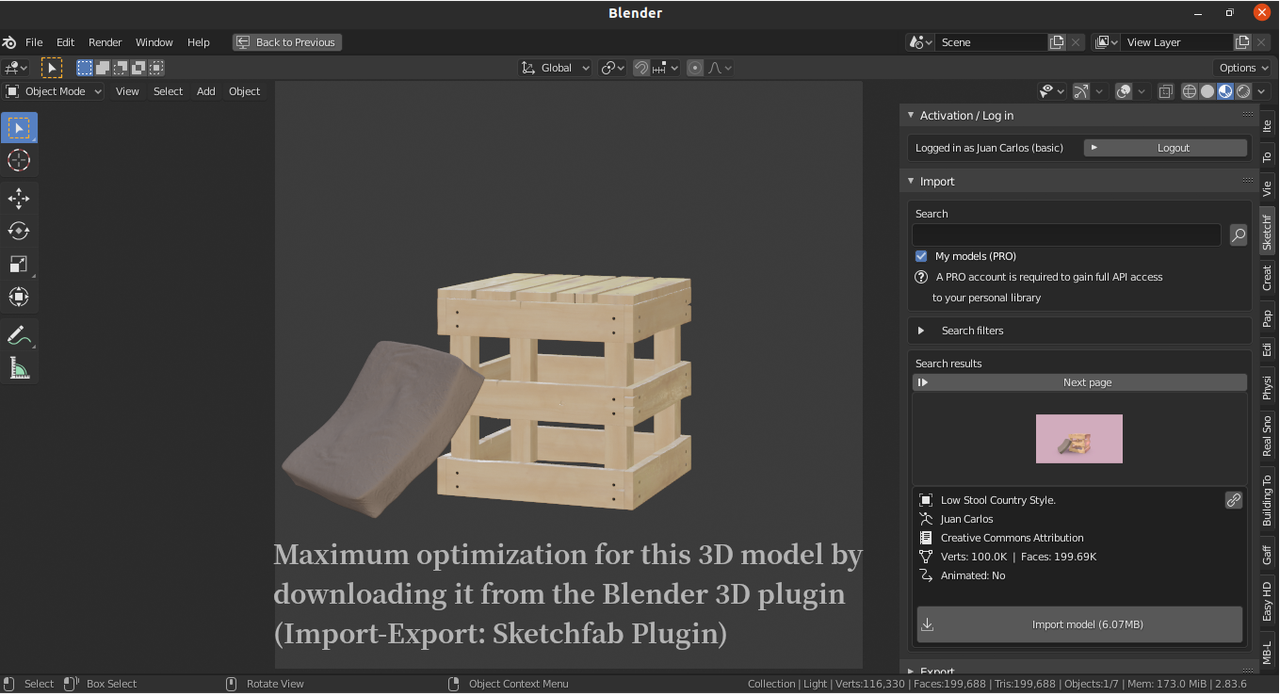Switch to Material Preview shading

coord(1225,91)
